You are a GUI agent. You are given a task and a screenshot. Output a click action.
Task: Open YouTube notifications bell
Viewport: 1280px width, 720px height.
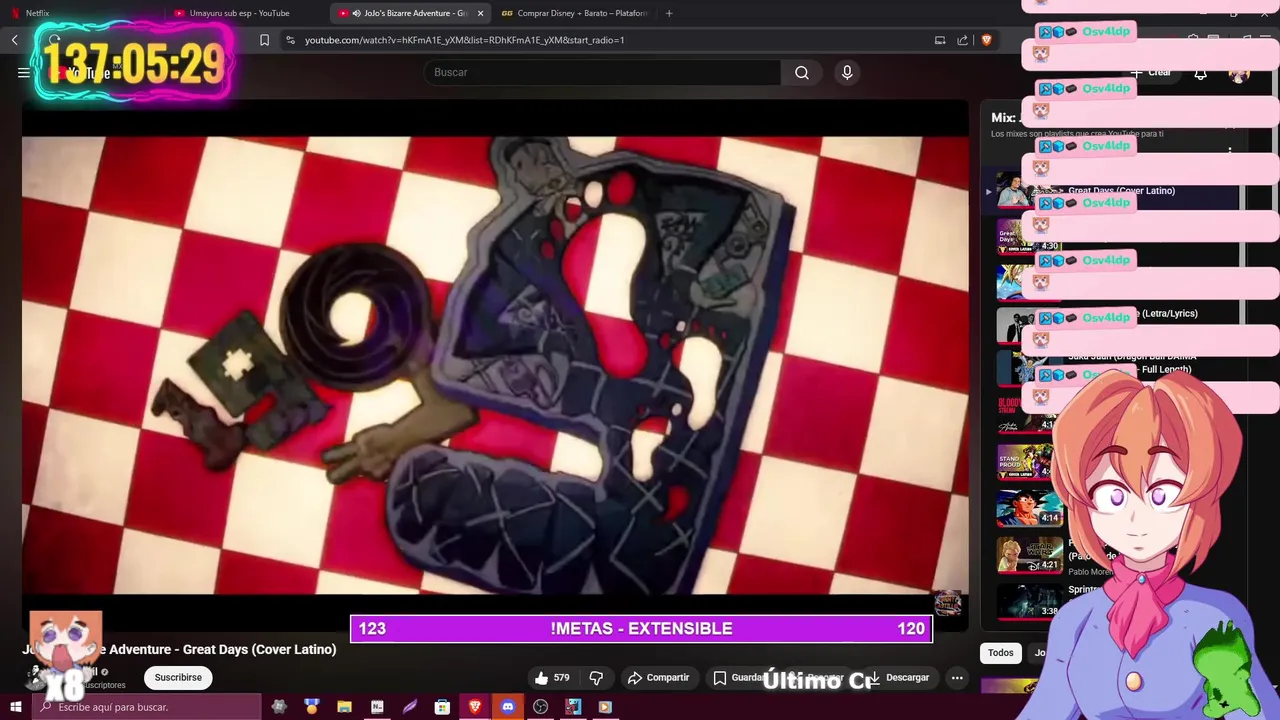pos(1201,72)
